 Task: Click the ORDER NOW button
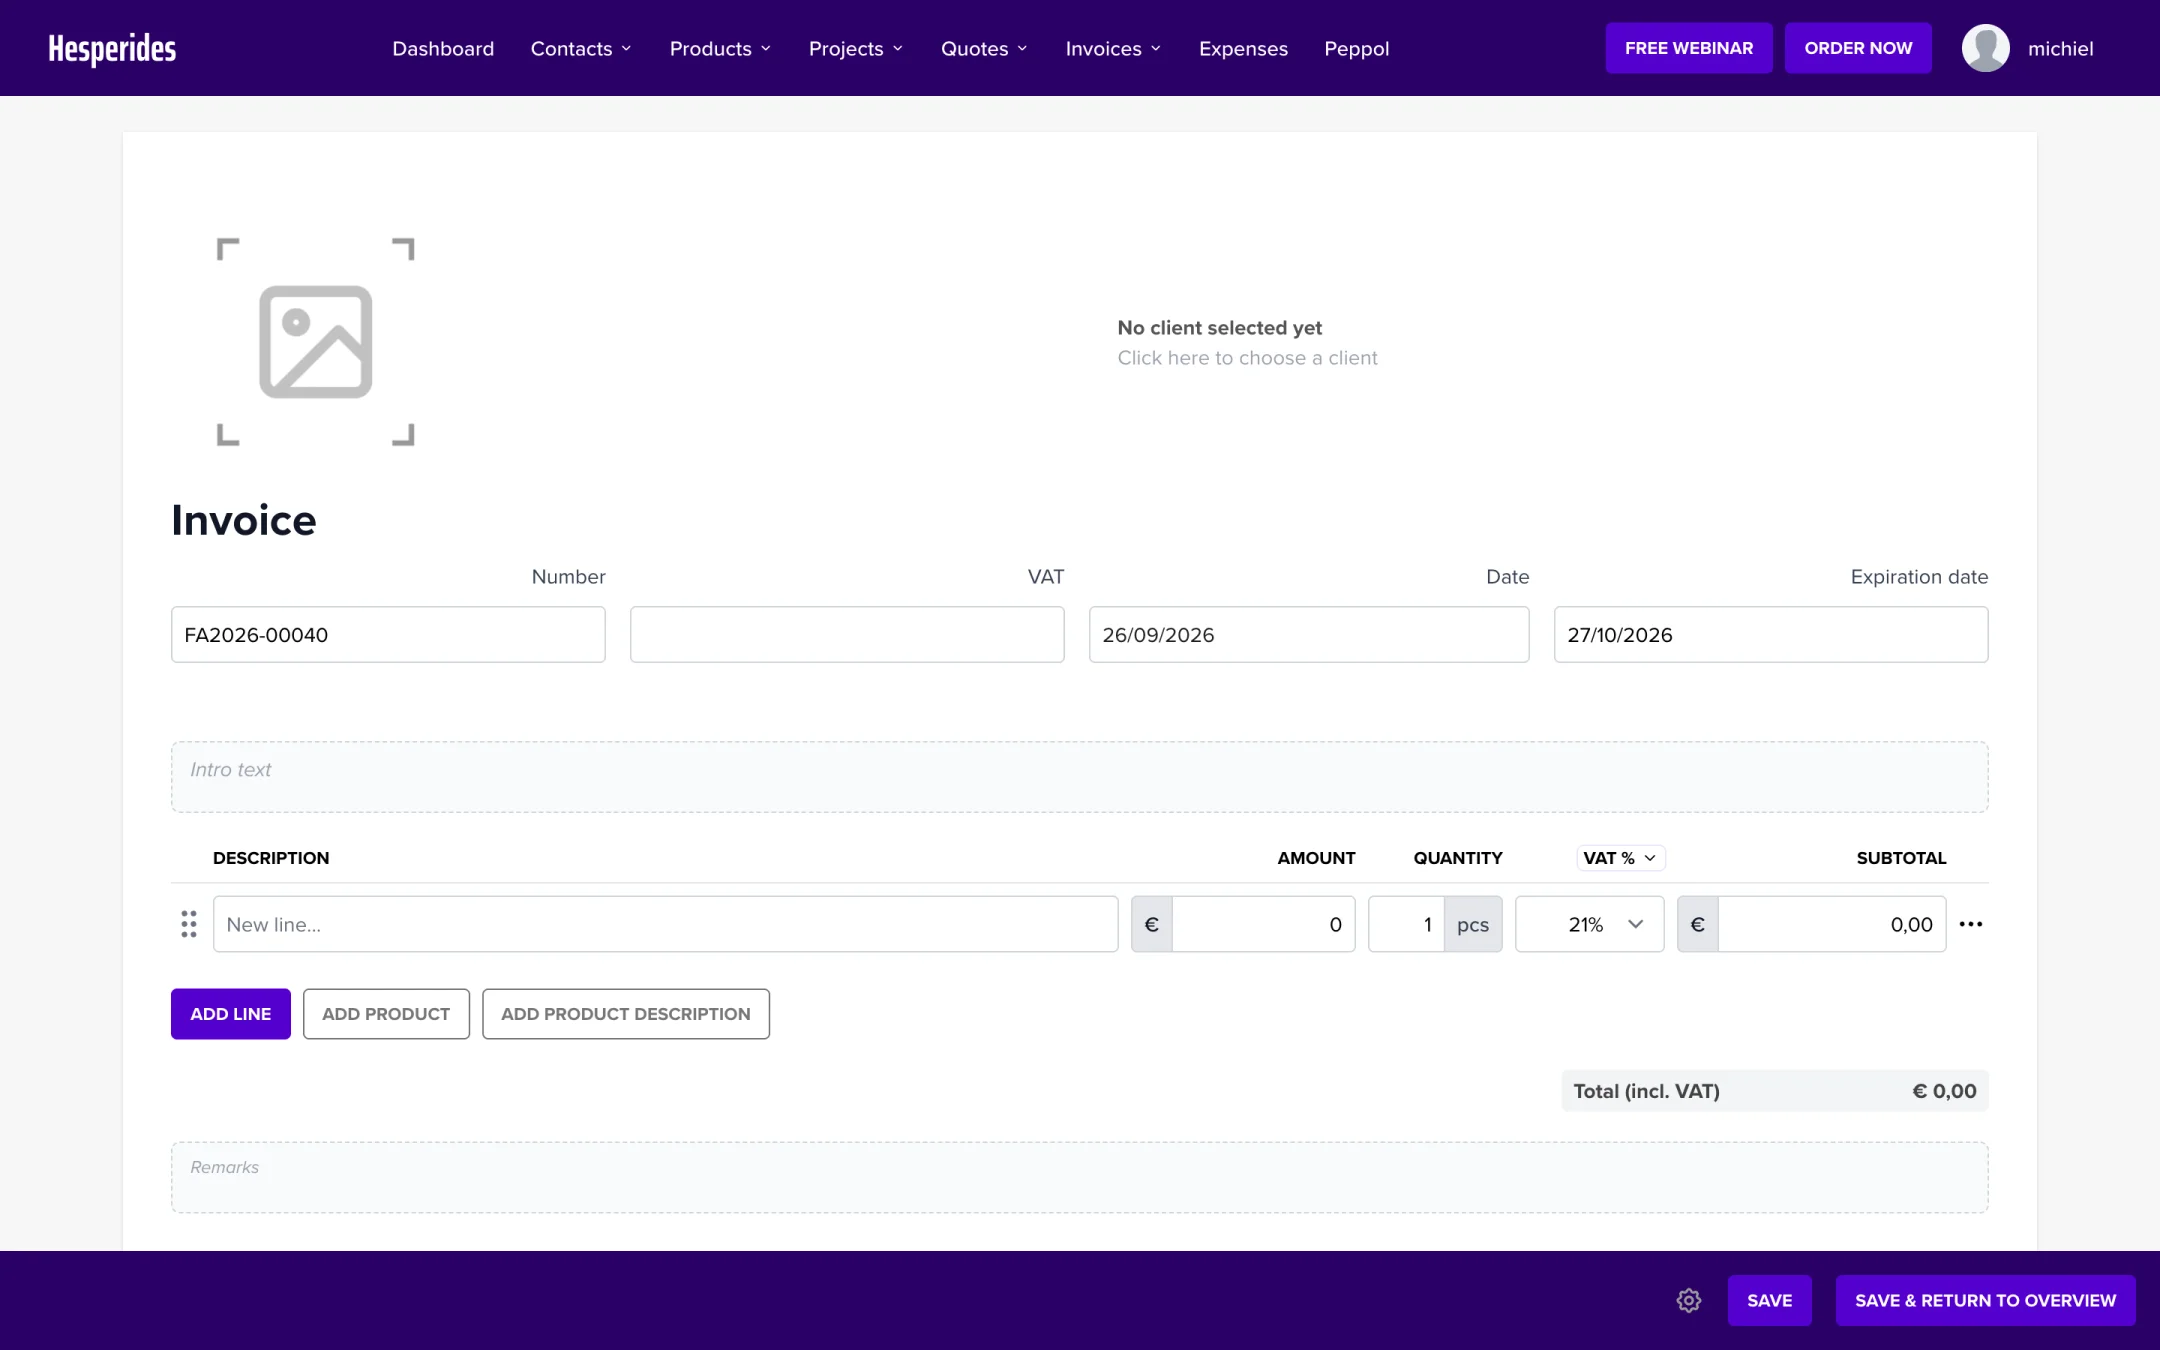1858,48
